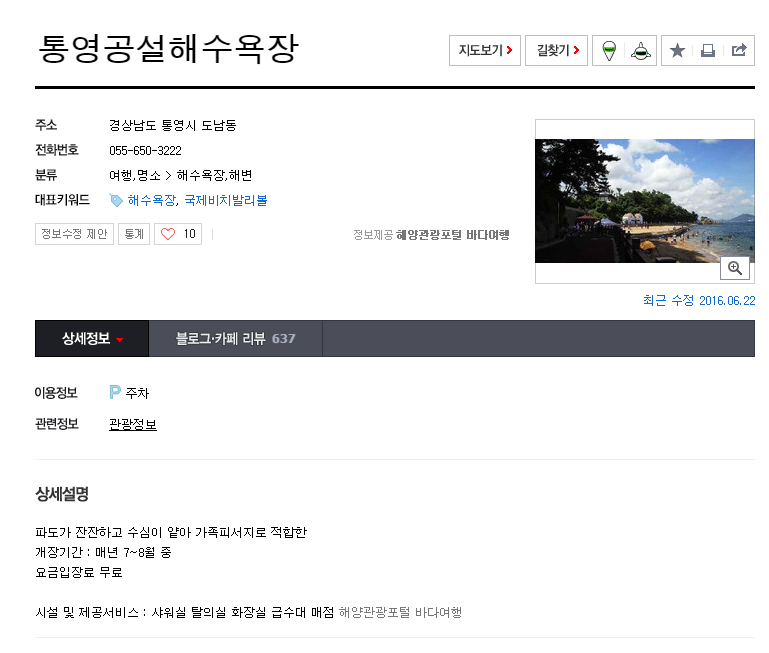769x653 pixels.
Task: Click the 정보수정 제안 button
Action: (74, 234)
